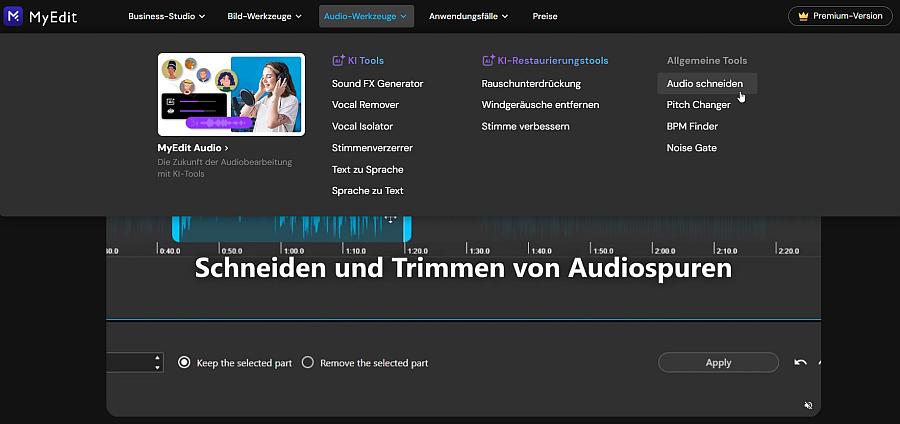Click the 0:50.0 timeline label
The width and height of the screenshot is (900, 424).
coord(232,251)
